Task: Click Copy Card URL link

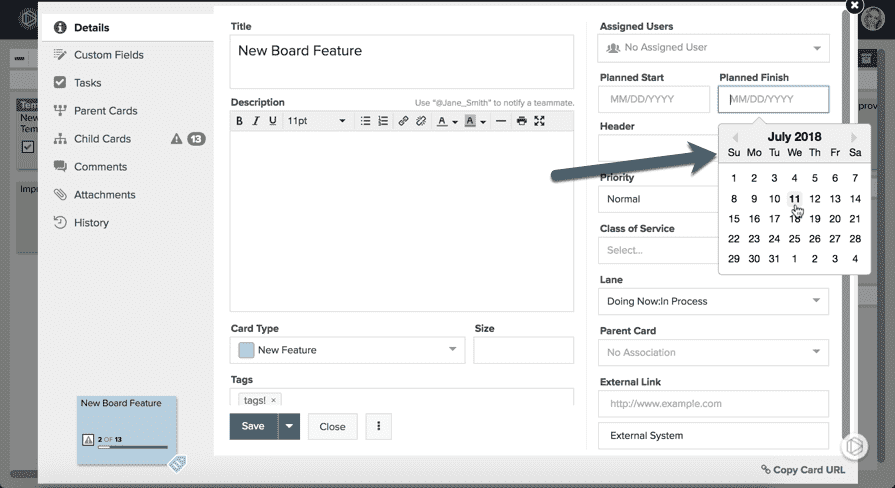Action: pyautogui.click(x=803, y=470)
